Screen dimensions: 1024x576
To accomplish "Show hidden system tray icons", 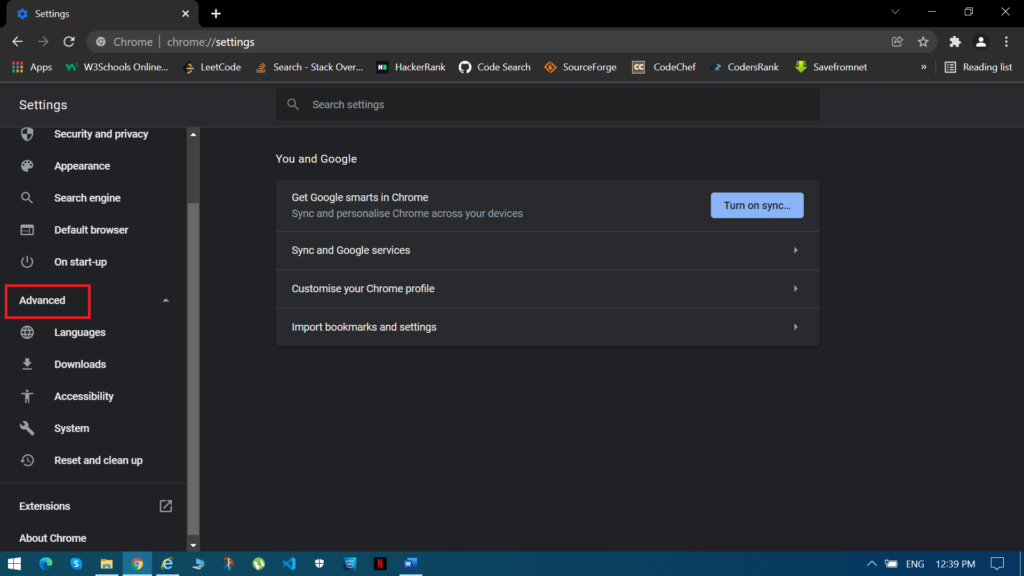I will click(871, 563).
